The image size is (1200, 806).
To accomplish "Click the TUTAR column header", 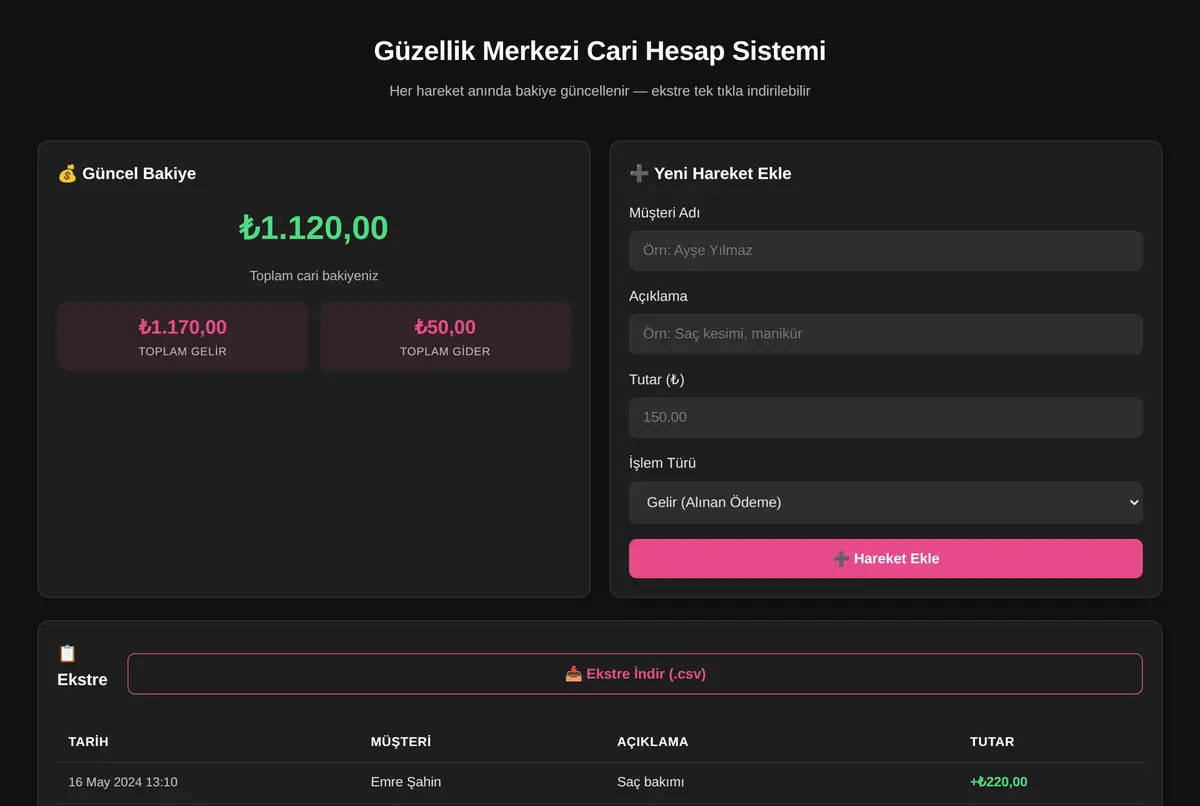I will coord(992,742).
